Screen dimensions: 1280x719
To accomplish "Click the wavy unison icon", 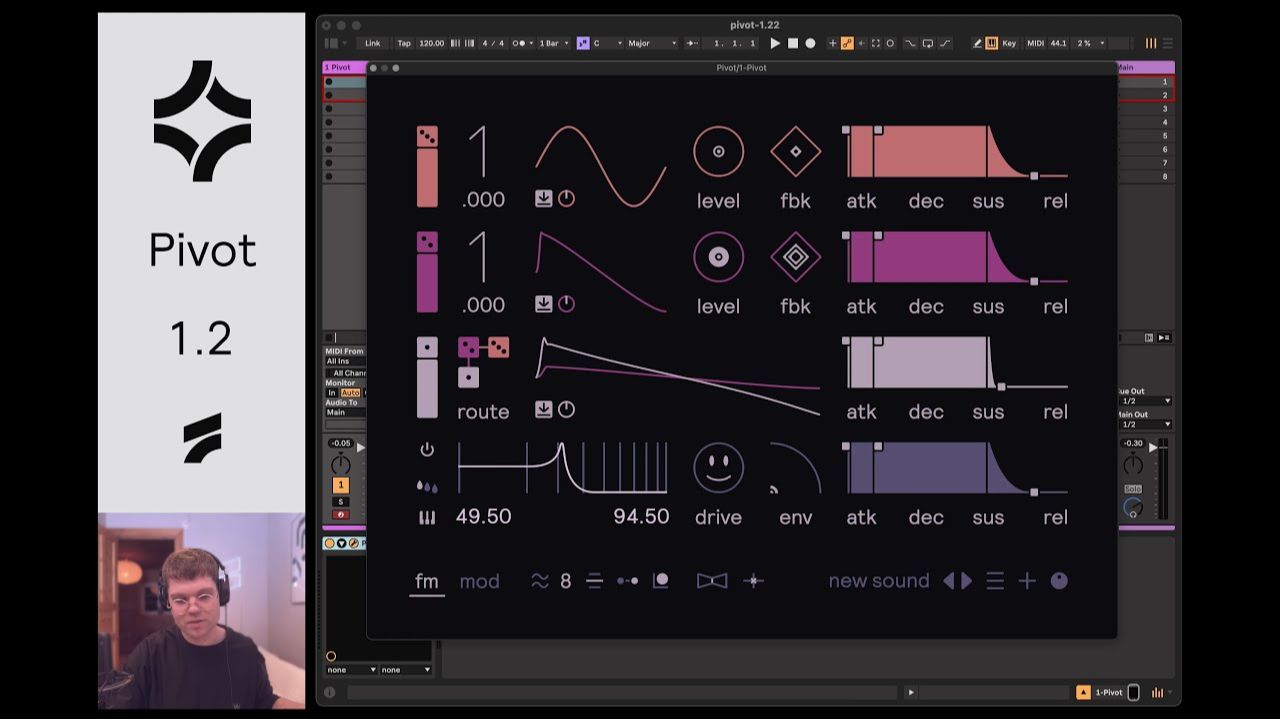I will [x=540, y=581].
